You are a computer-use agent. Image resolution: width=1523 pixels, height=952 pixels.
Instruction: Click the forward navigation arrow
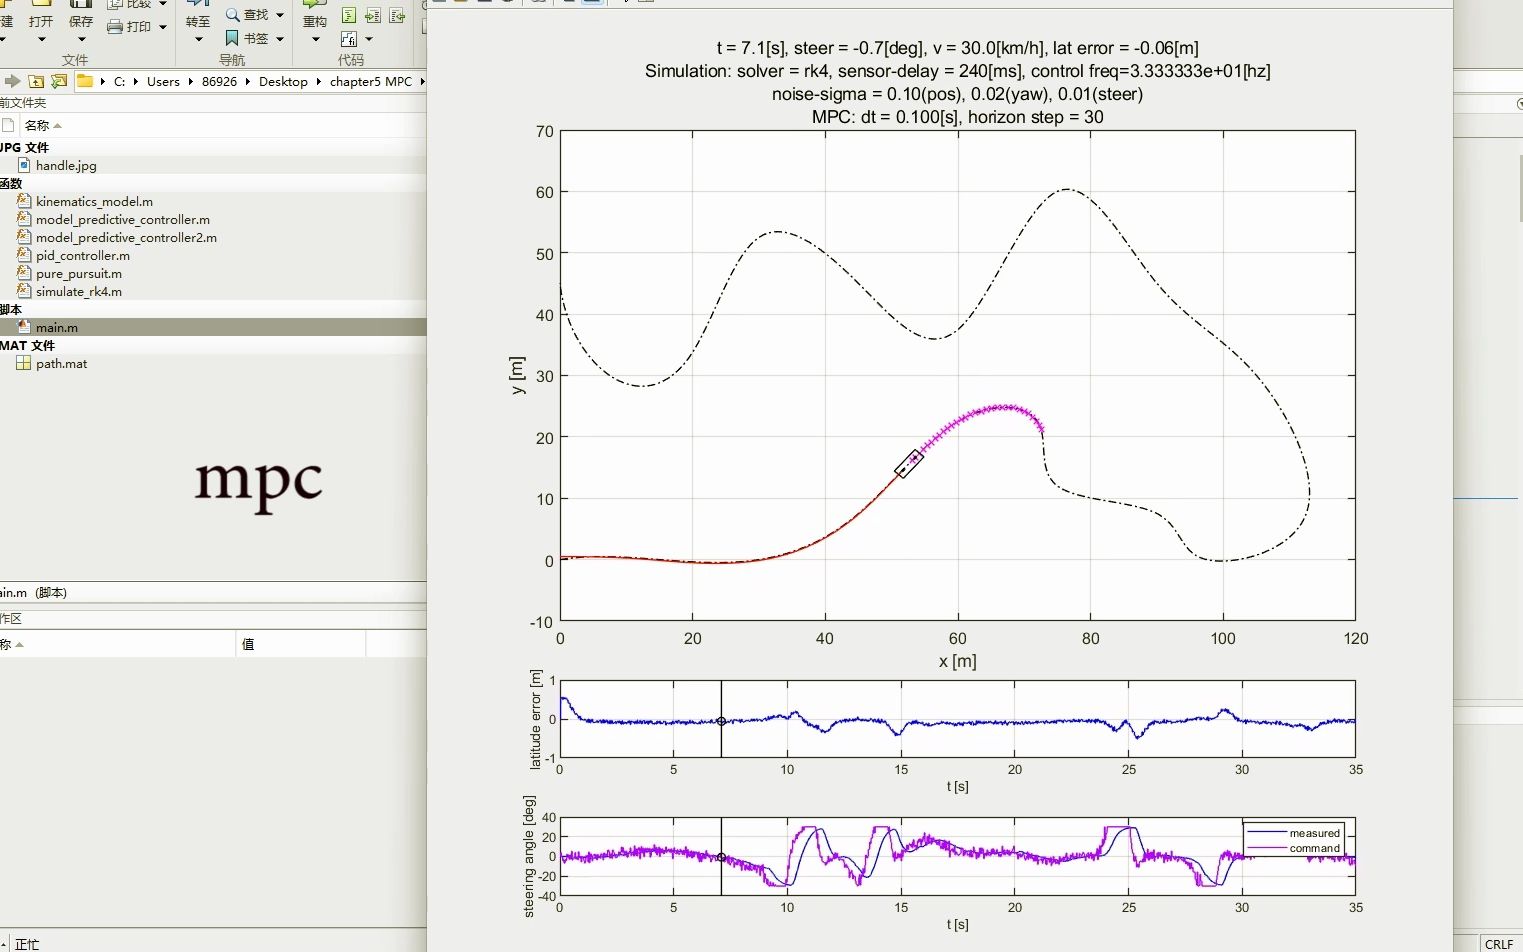pos(12,81)
